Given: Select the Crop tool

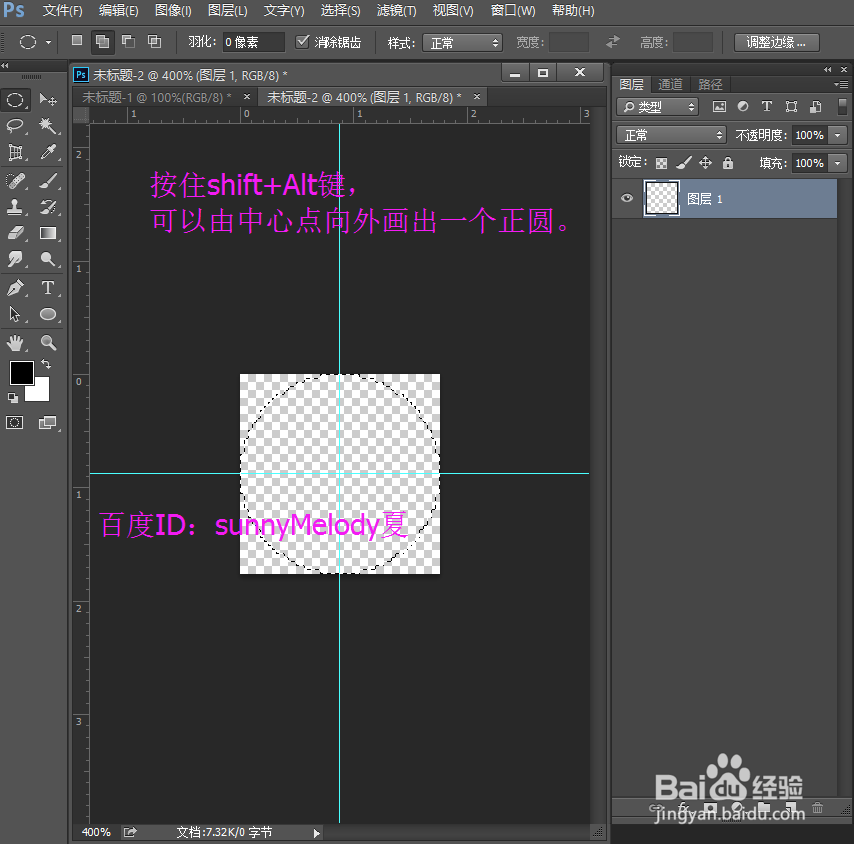Looking at the screenshot, I should [15, 152].
